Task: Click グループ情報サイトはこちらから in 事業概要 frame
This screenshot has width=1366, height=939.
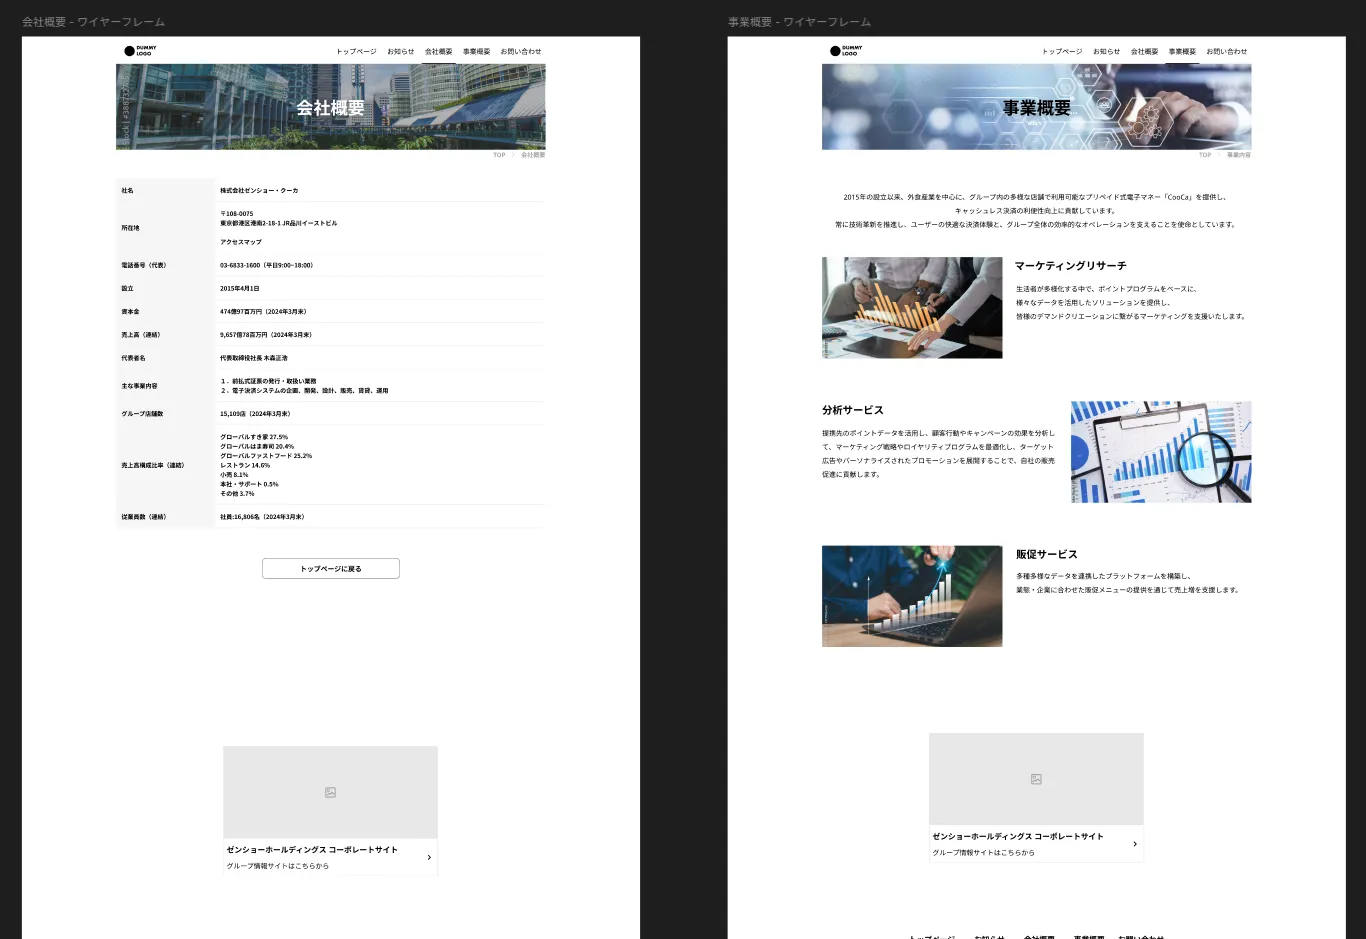Action: (x=983, y=853)
